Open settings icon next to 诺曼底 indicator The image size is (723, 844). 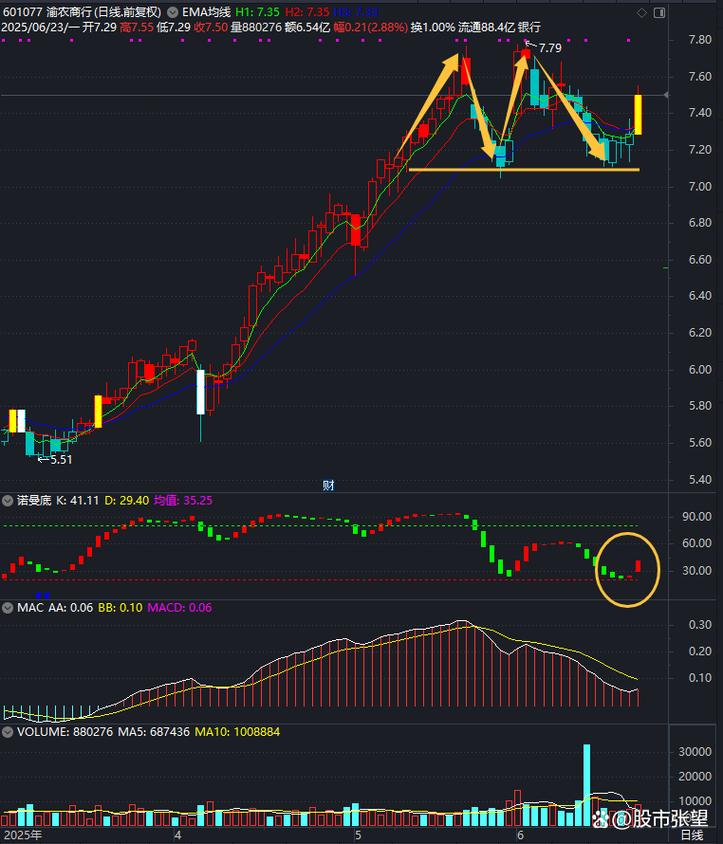pos(8,500)
